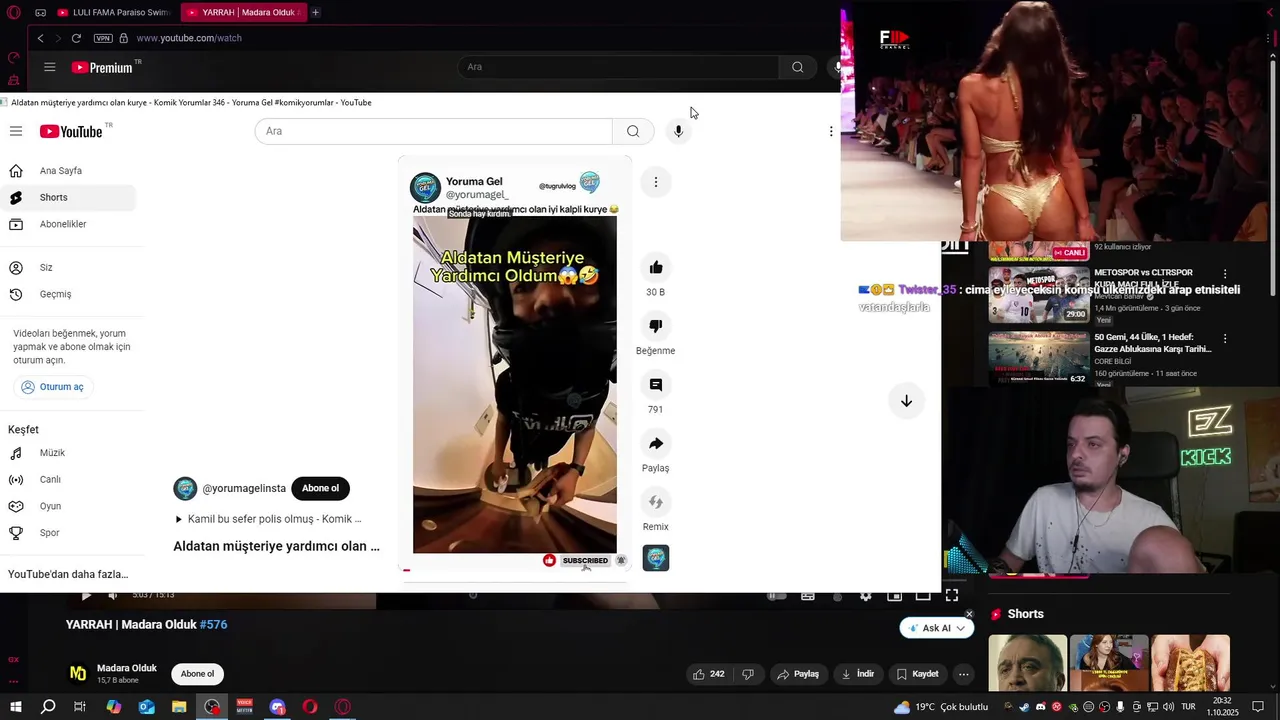Viewport: 1280px width, 720px height.
Task: Open more actions menu beside Kaydet
Action: [963, 674]
